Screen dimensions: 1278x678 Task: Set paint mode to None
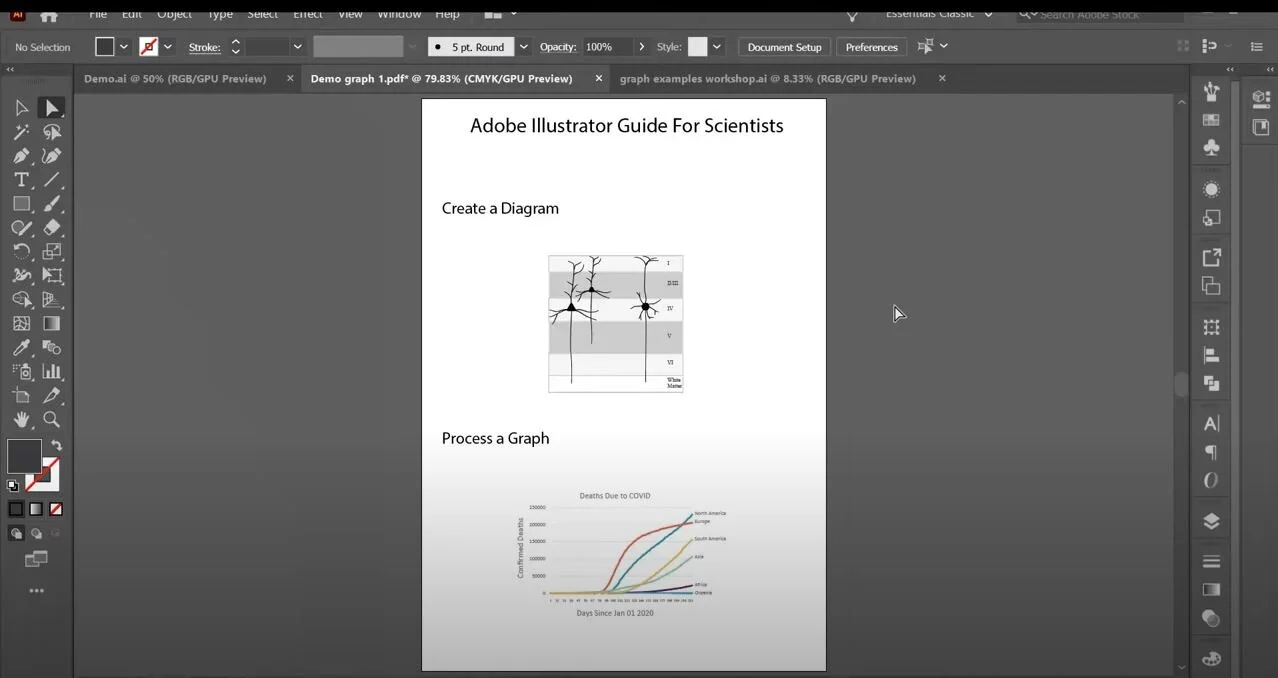[56, 509]
